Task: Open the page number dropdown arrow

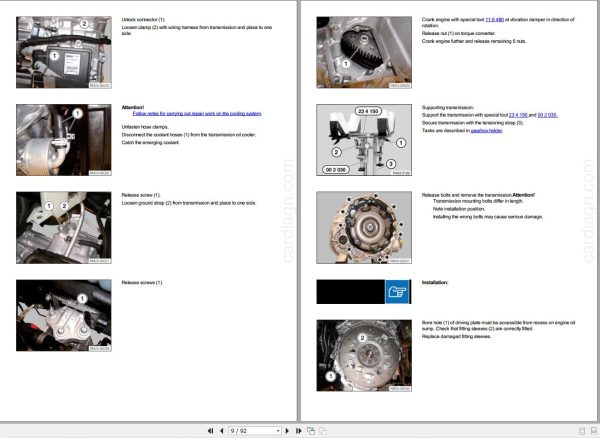Action: (278, 431)
